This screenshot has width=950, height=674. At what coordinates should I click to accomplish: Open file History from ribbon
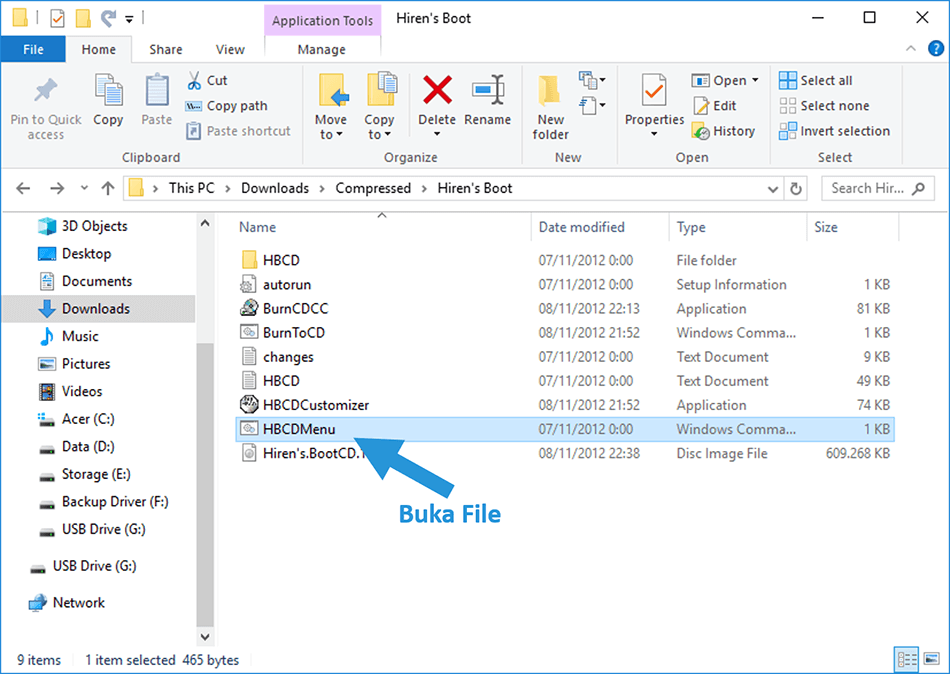coord(723,131)
